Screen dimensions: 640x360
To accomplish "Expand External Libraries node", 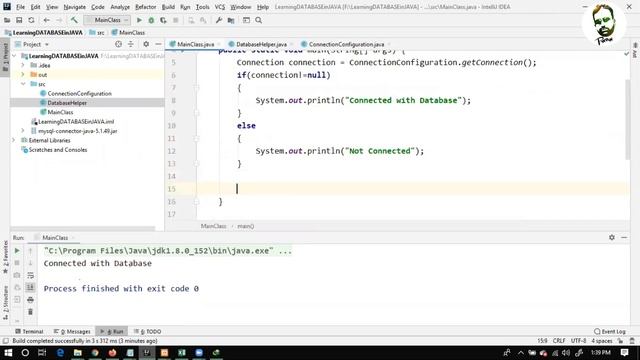I will pos(14,140).
